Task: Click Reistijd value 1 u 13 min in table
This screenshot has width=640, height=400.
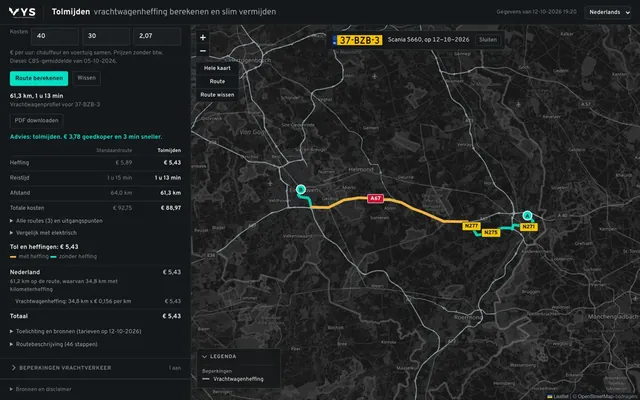Action: [168, 178]
